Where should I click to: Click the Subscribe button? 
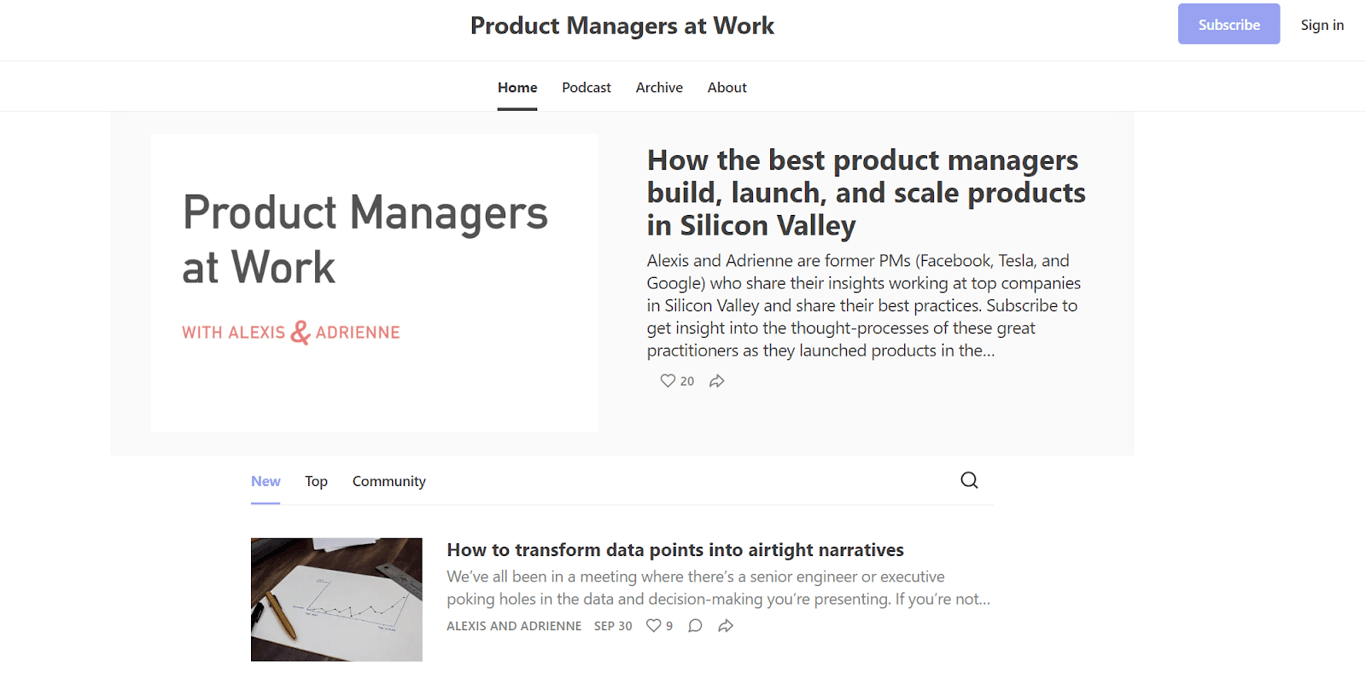pos(1228,24)
